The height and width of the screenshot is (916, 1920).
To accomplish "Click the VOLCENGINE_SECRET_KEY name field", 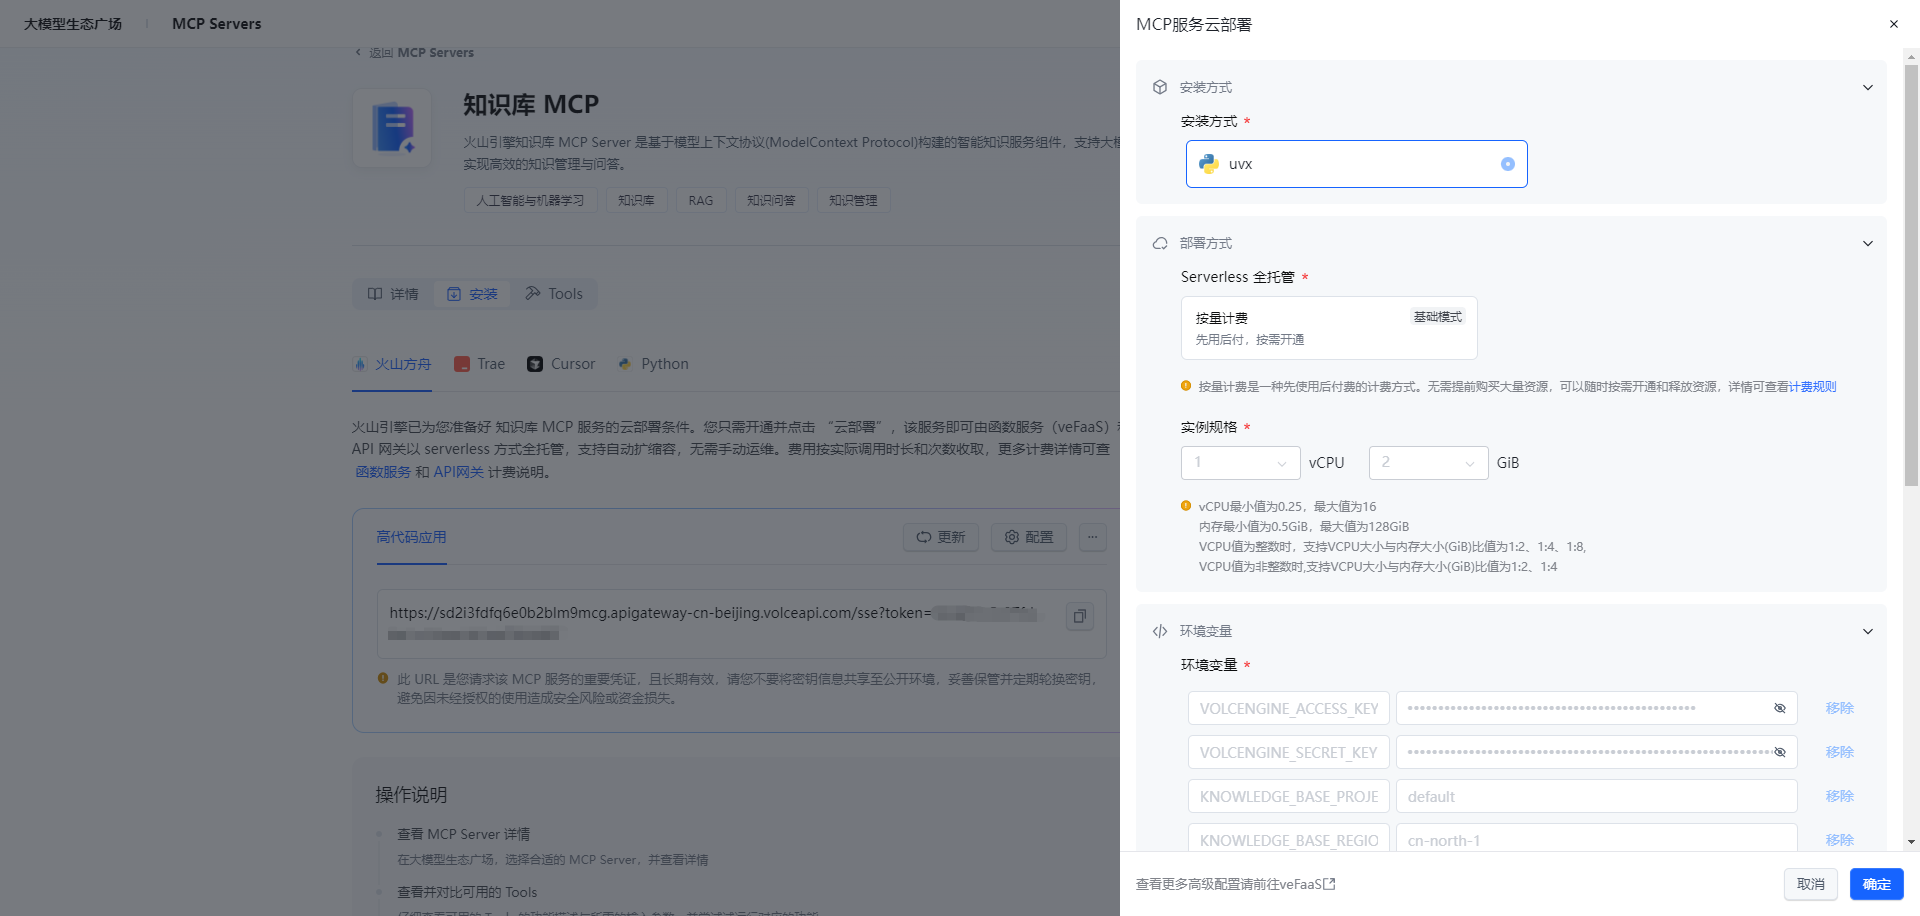I will tap(1289, 752).
